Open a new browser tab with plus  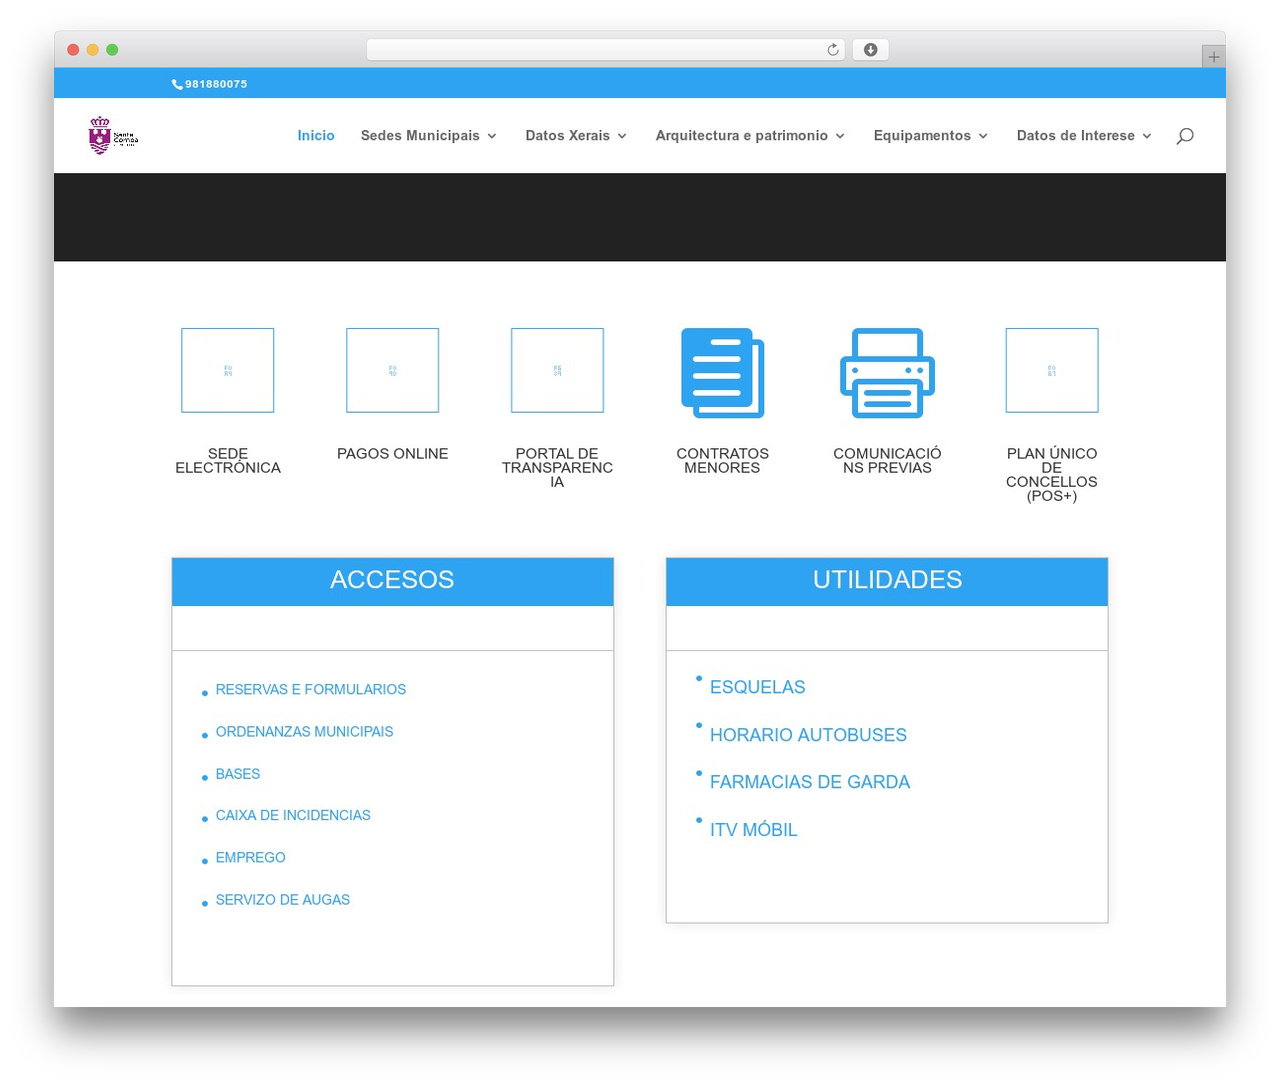pyautogui.click(x=1213, y=57)
